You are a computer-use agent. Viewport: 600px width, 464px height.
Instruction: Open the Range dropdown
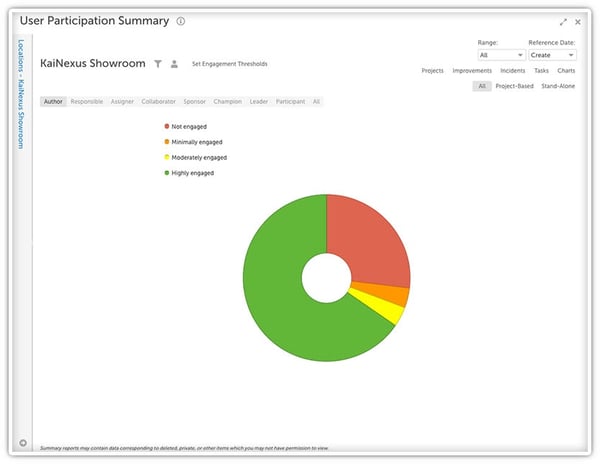(x=501, y=55)
